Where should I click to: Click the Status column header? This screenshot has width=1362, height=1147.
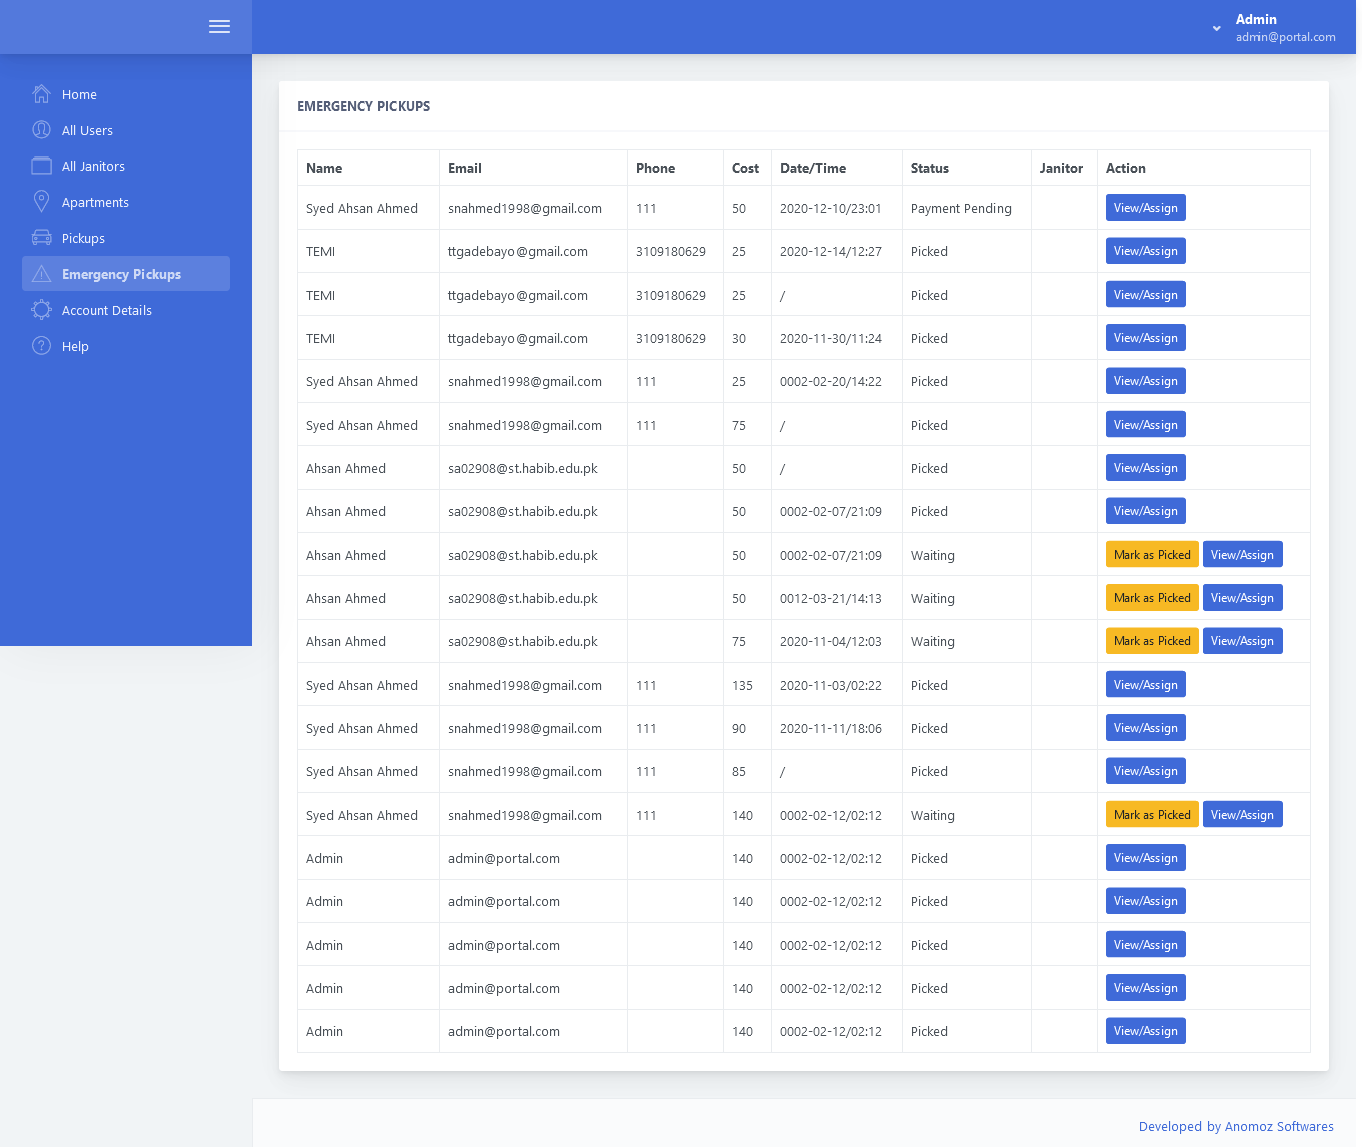929,168
